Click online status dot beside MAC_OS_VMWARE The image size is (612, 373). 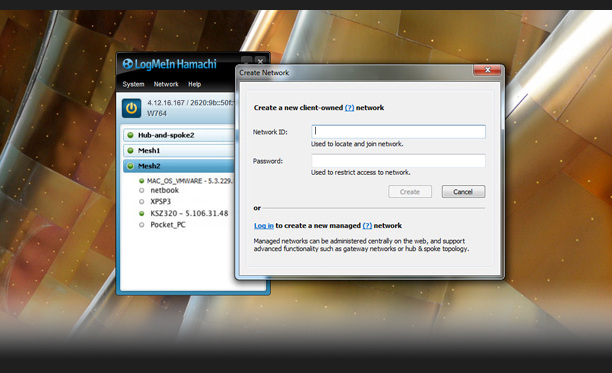pos(142,181)
